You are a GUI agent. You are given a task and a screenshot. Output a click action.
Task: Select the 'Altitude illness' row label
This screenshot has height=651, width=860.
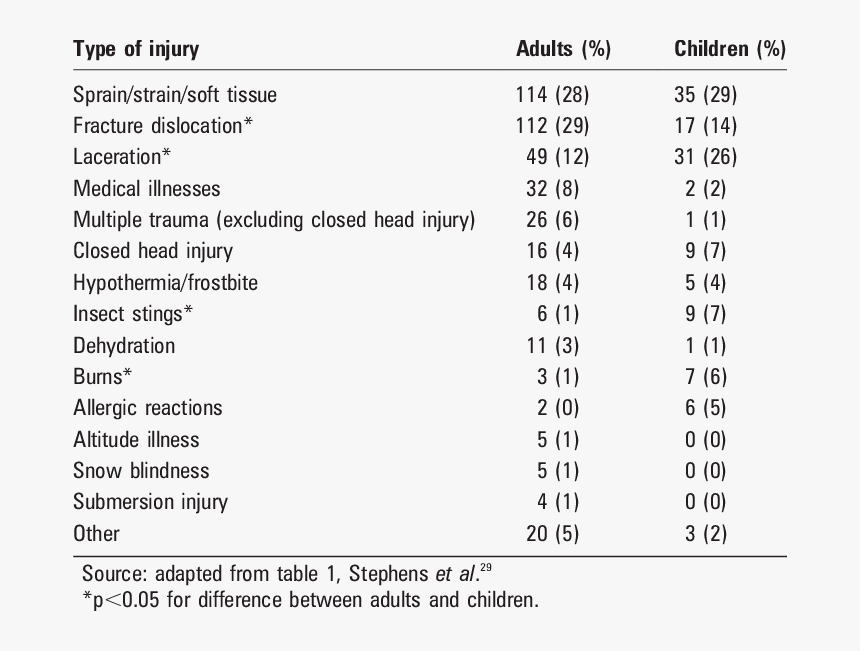(136, 440)
